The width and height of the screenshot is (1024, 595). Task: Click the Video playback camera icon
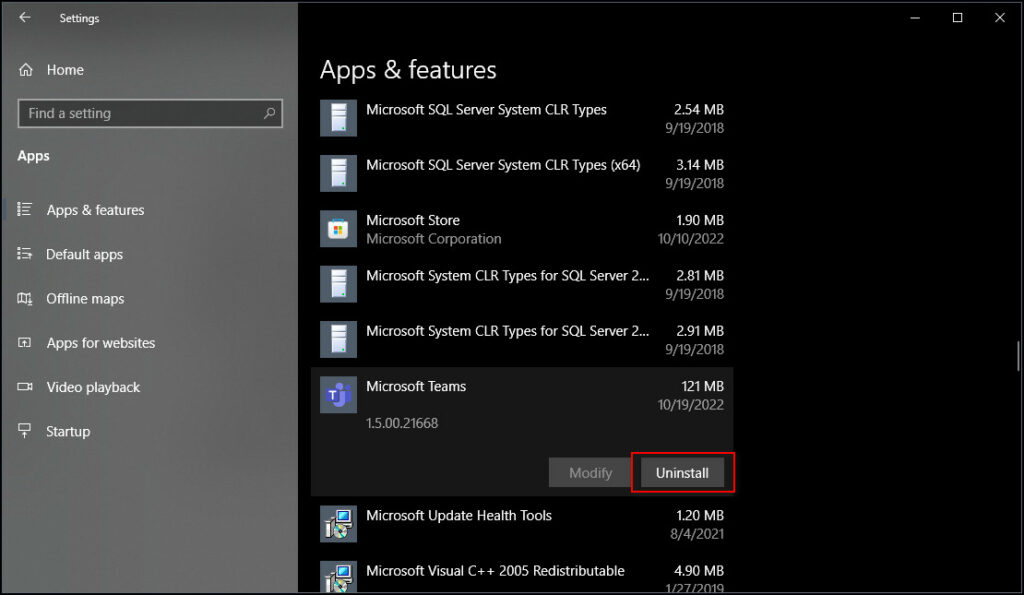pyautogui.click(x=25, y=387)
